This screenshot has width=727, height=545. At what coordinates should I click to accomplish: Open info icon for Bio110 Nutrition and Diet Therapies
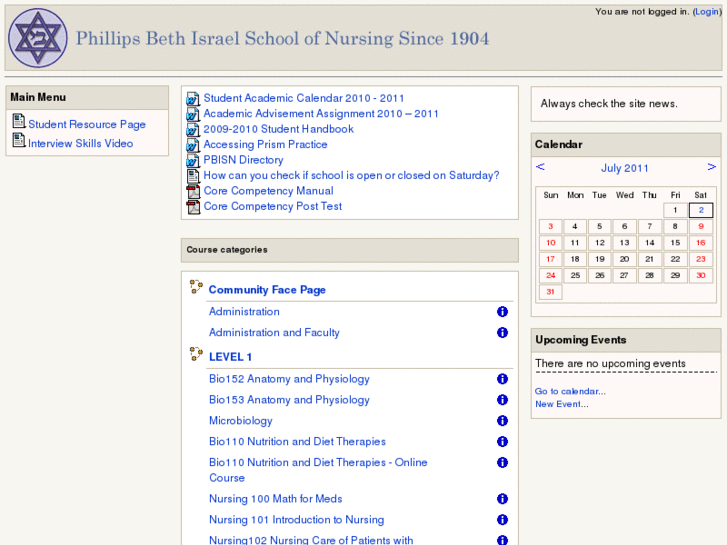tap(502, 442)
